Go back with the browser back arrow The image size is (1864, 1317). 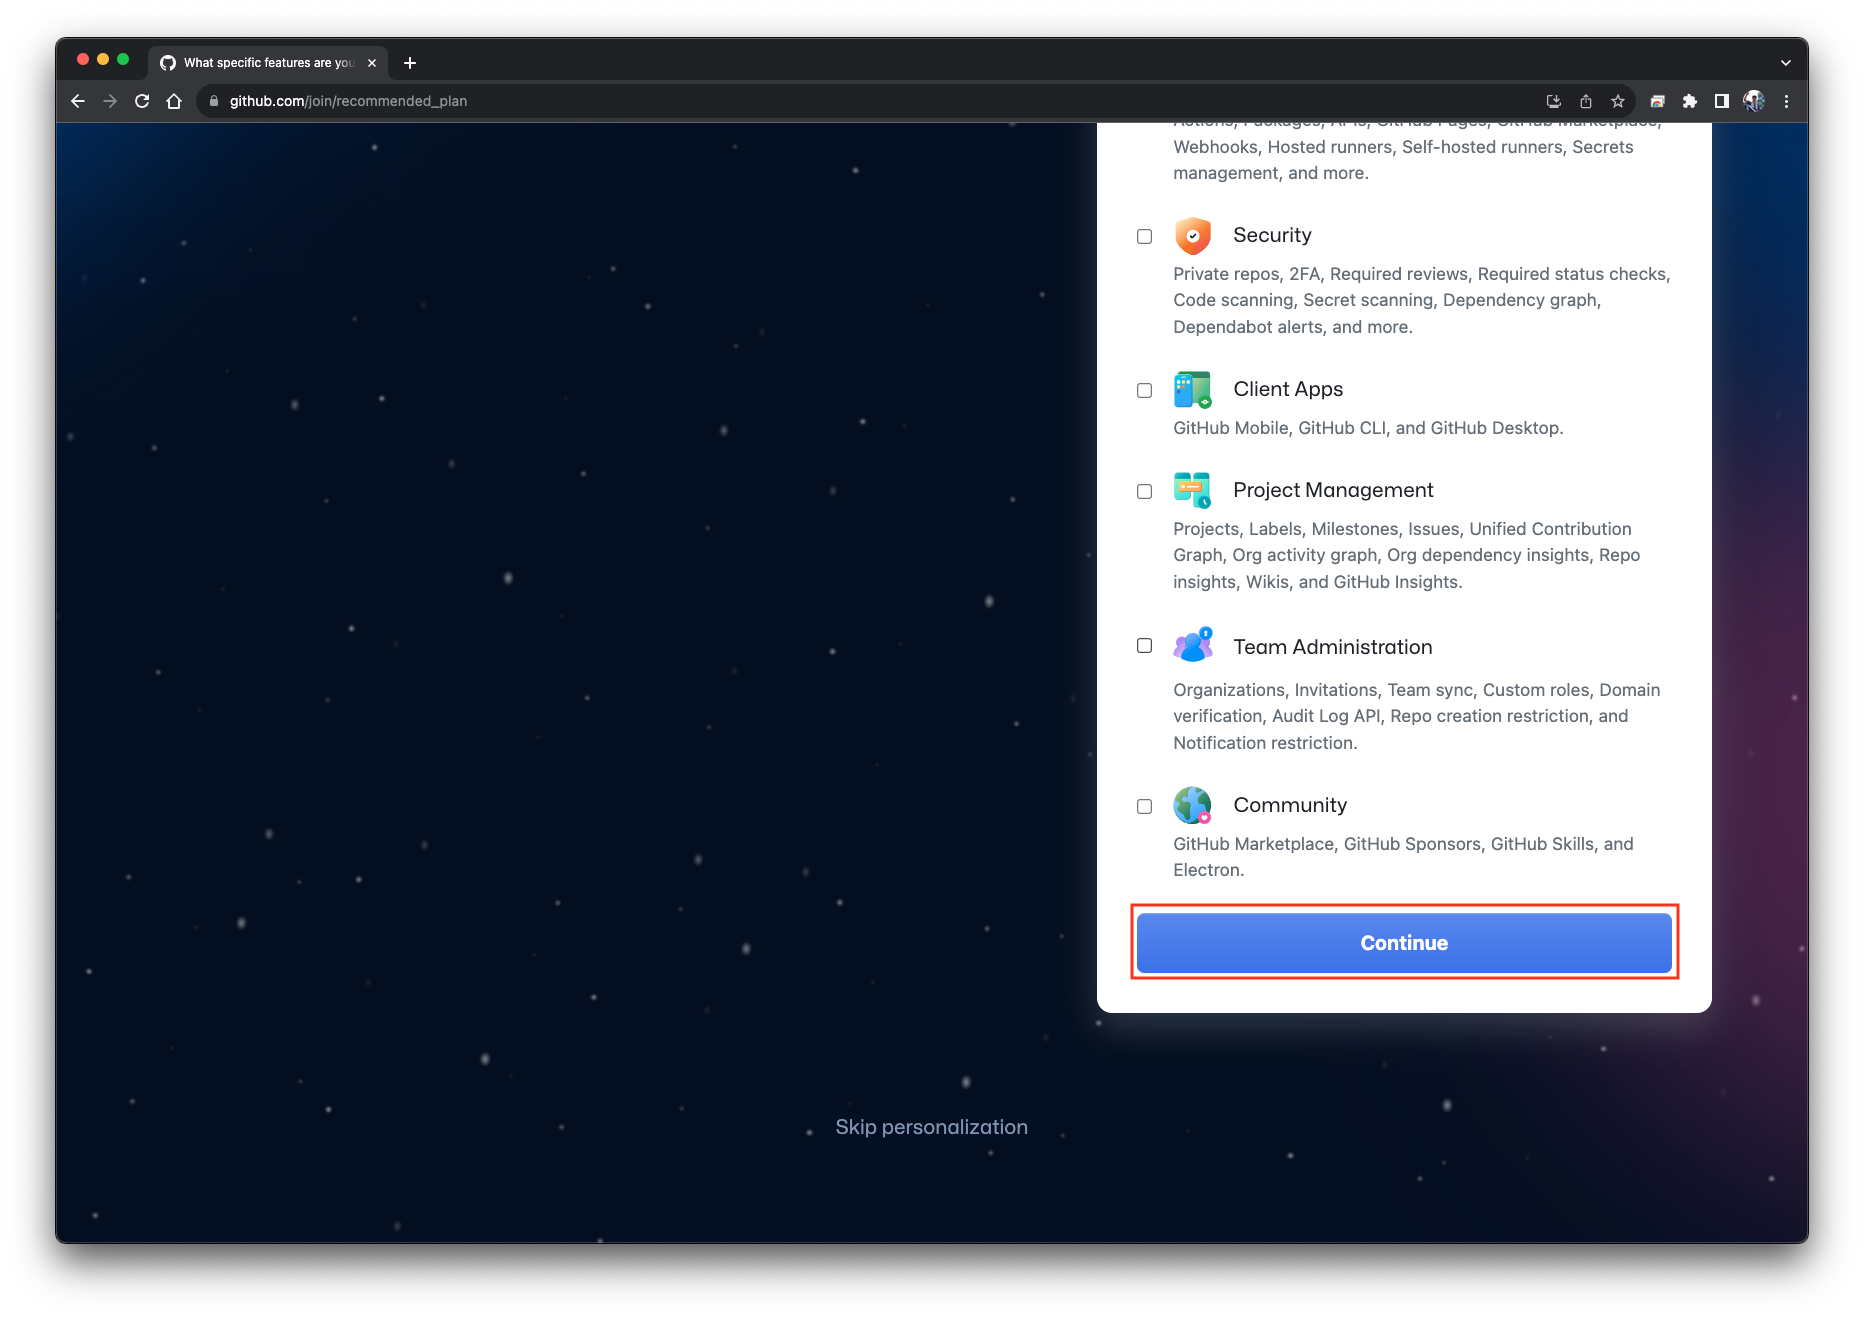78,101
